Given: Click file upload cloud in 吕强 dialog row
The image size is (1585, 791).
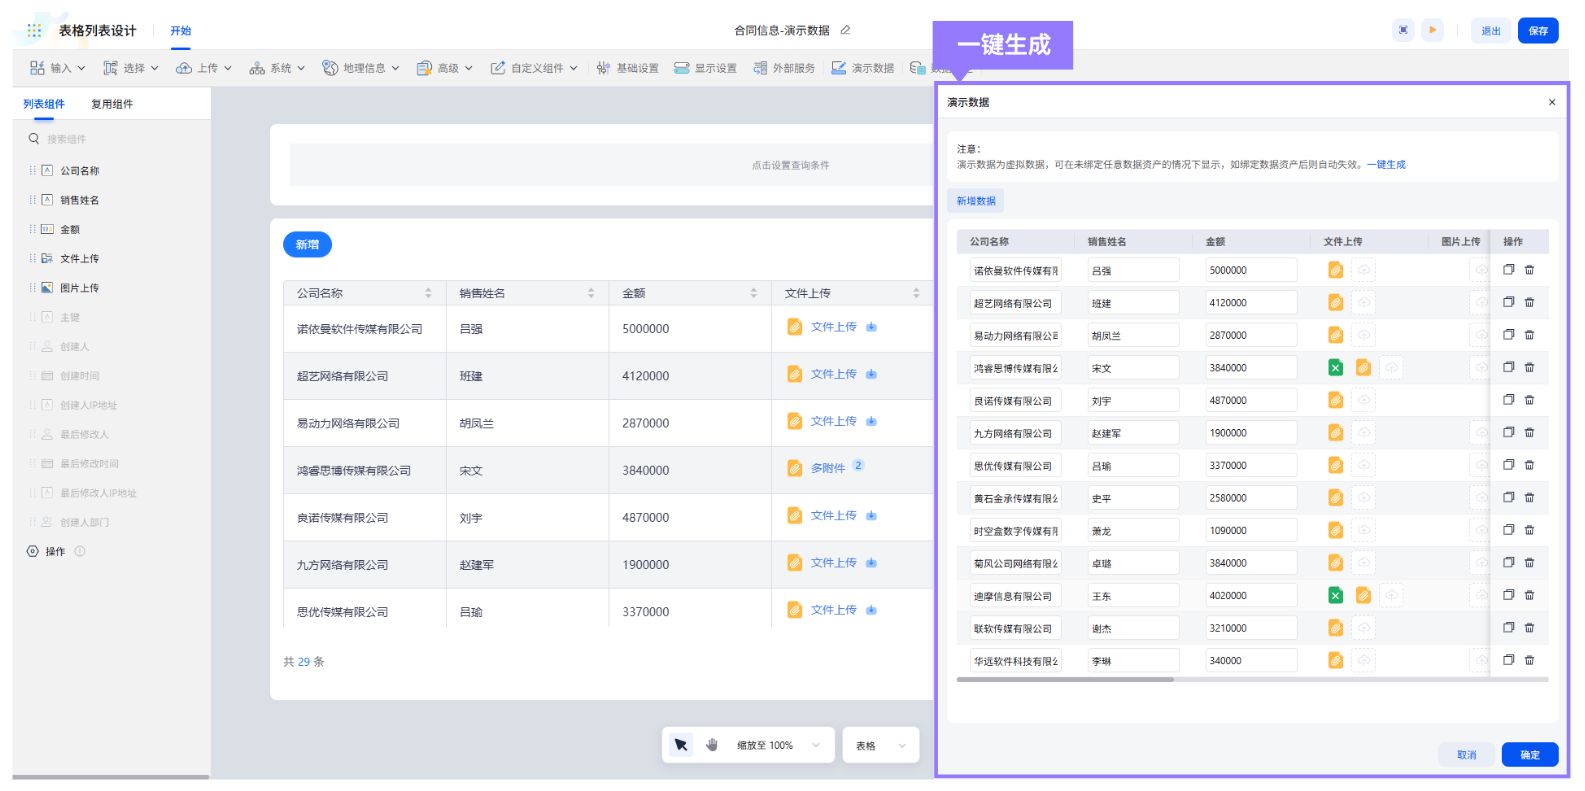Looking at the screenshot, I should click(1363, 270).
